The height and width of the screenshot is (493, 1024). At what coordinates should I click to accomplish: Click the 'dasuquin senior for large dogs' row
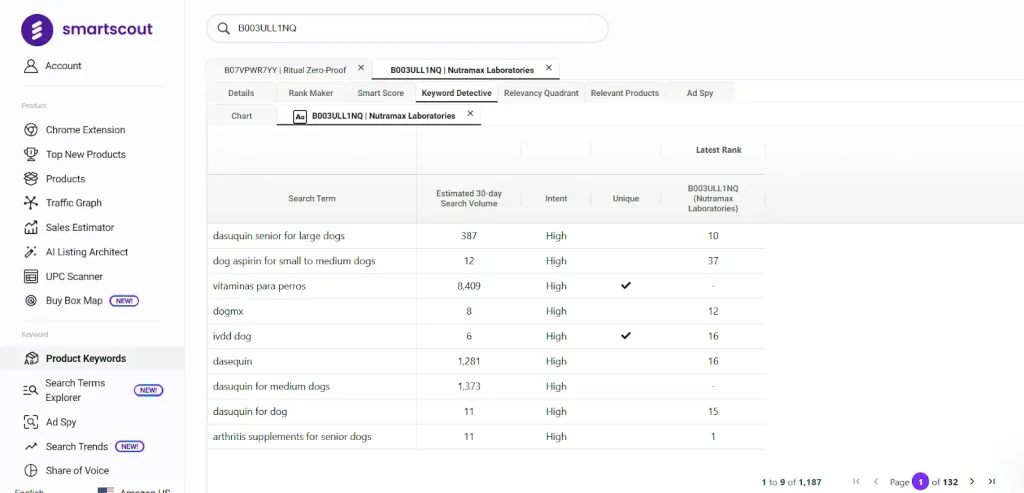[486, 236]
